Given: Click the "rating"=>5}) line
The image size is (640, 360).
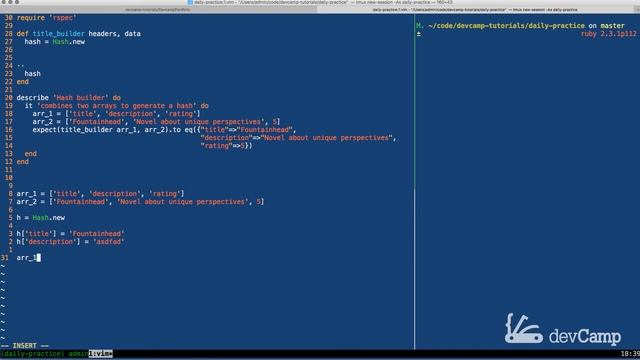Looking at the screenshot, I should (x=227, y=146).
